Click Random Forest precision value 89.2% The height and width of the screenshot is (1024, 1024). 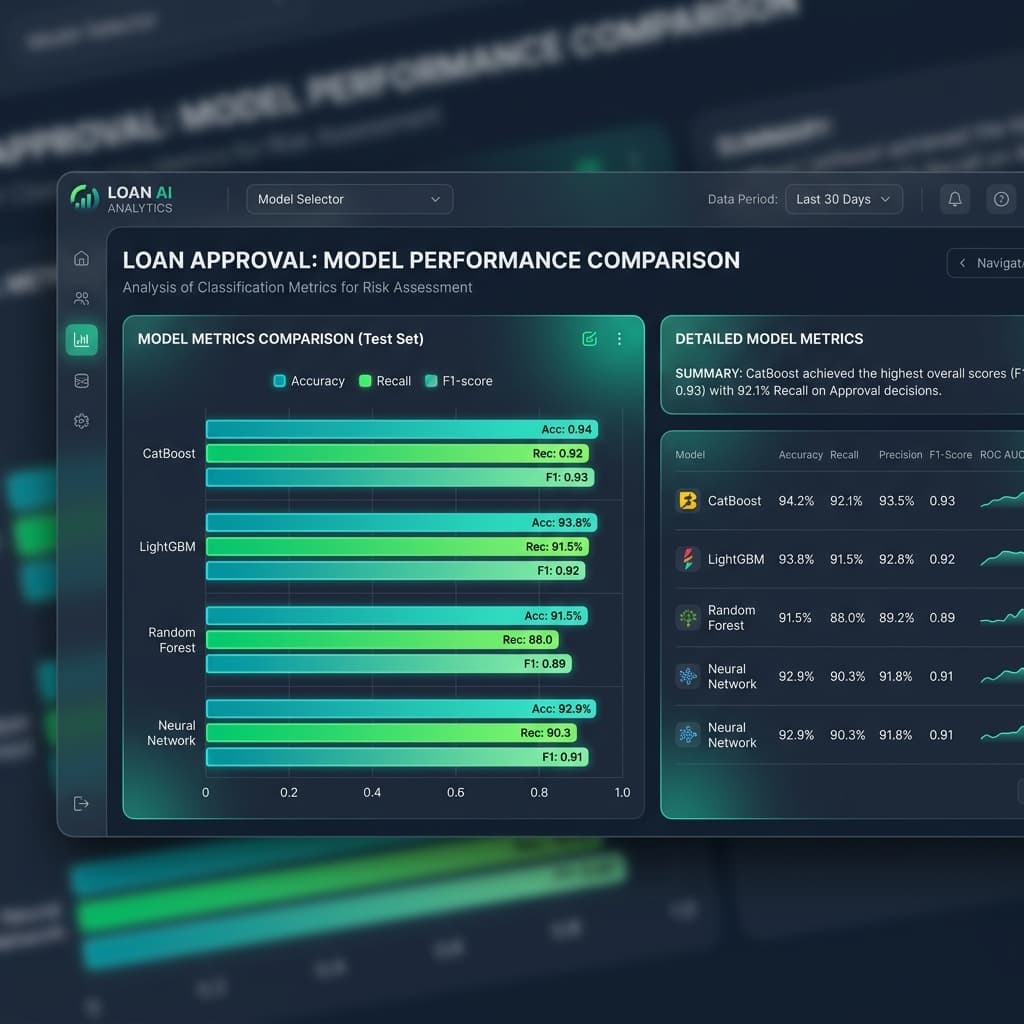coord(897,618)
